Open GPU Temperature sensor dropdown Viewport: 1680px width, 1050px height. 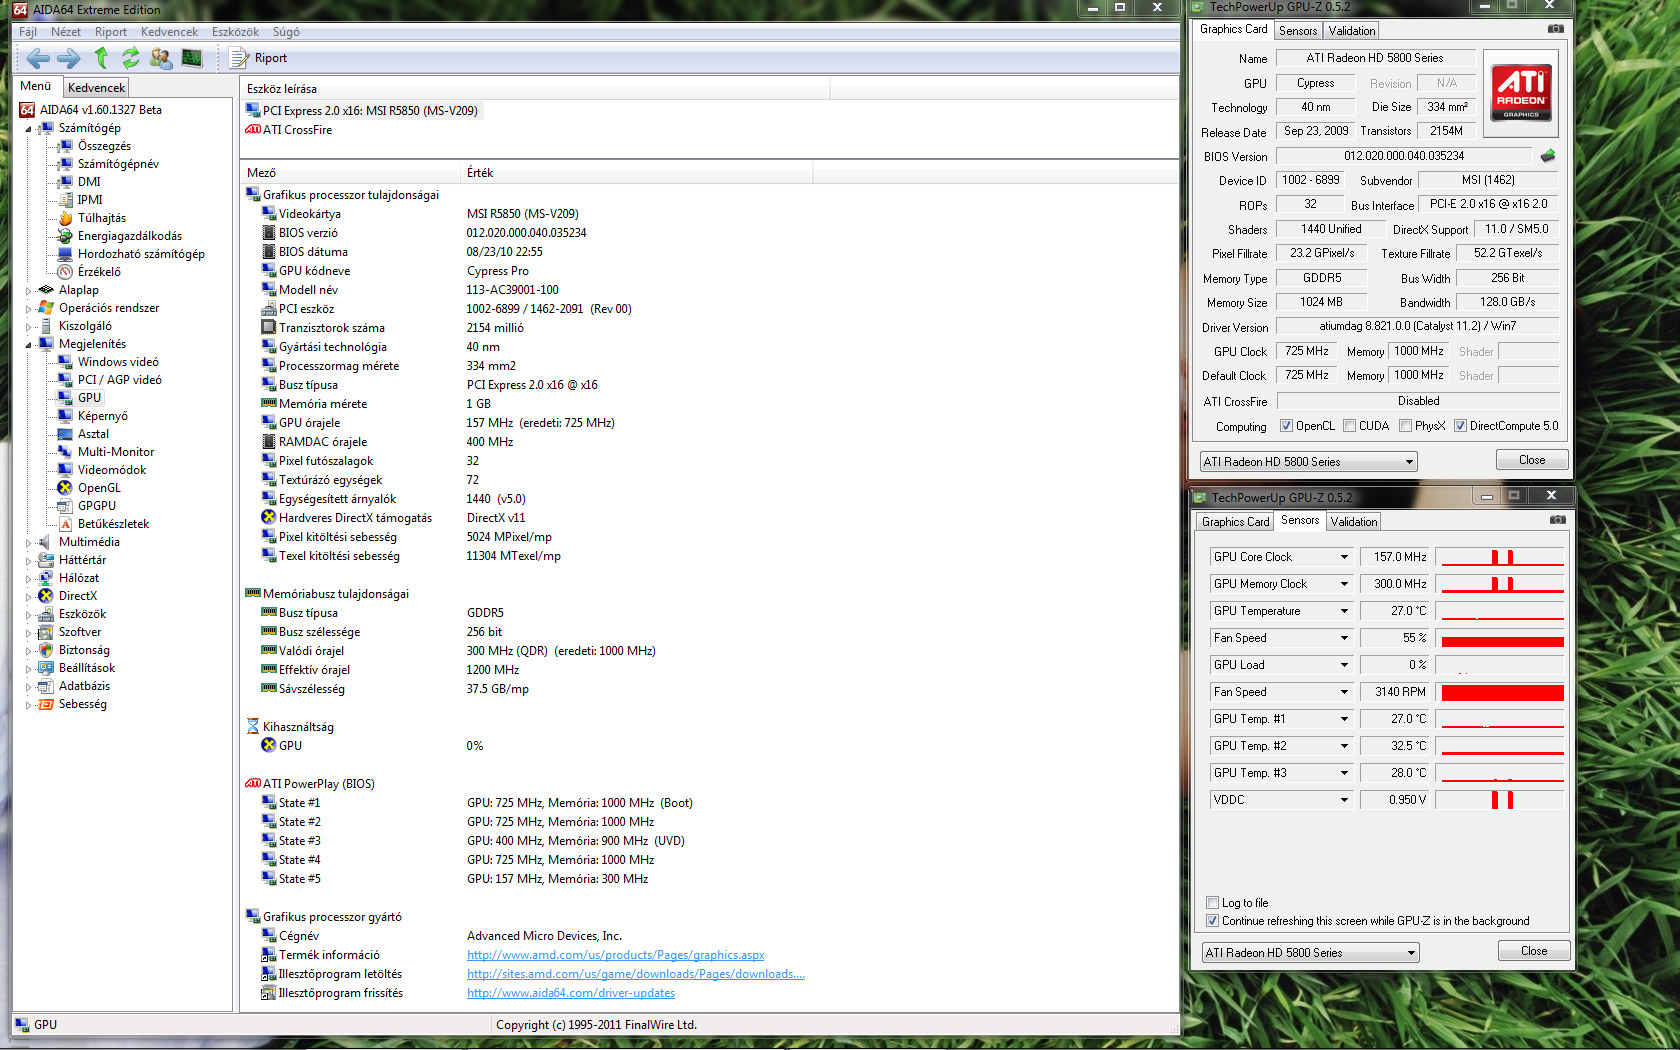tap(1344, 611)
